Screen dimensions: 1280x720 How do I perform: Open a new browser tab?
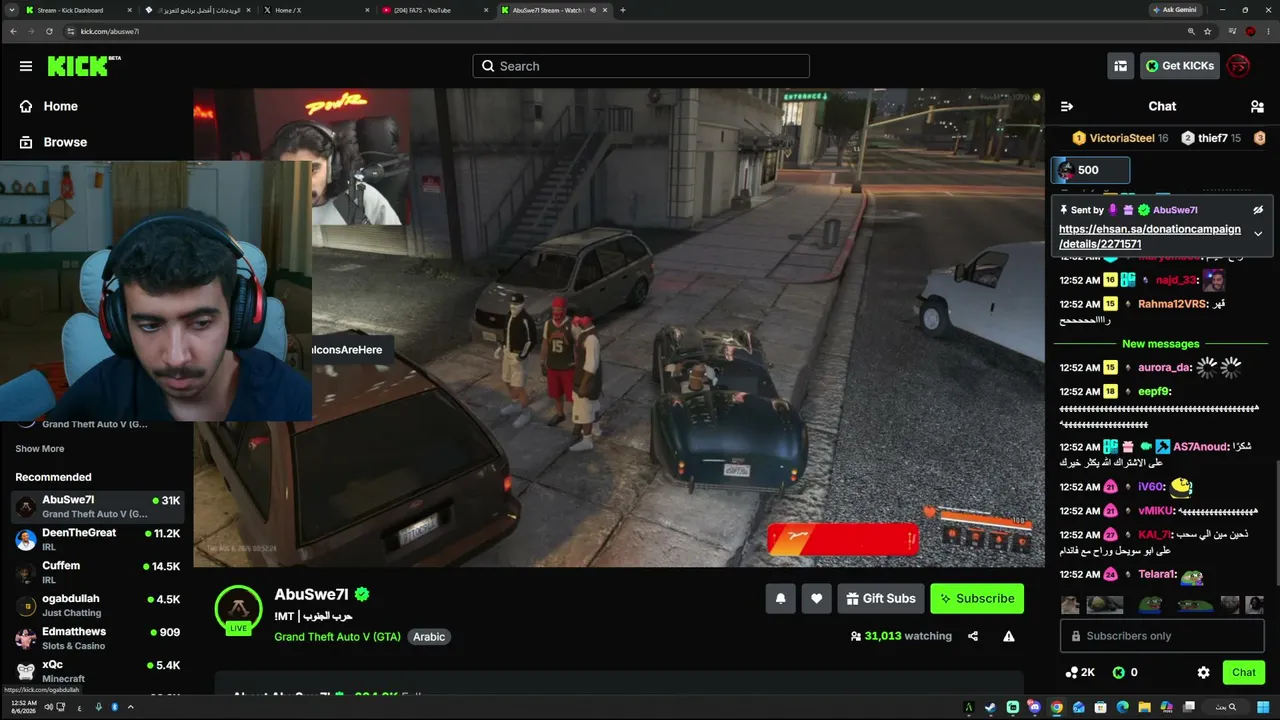(x=623, y=10)
